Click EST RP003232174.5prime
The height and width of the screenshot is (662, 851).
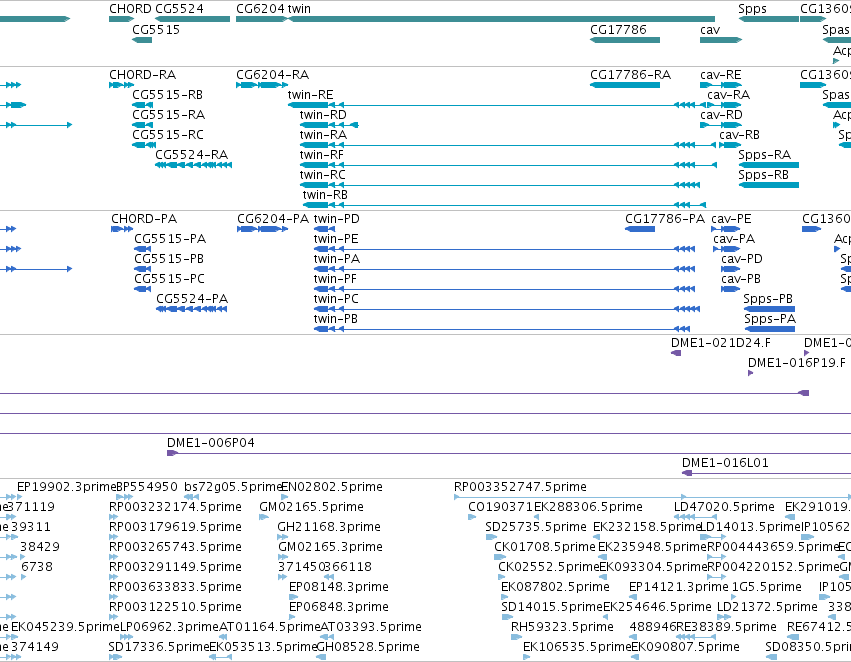175,507
